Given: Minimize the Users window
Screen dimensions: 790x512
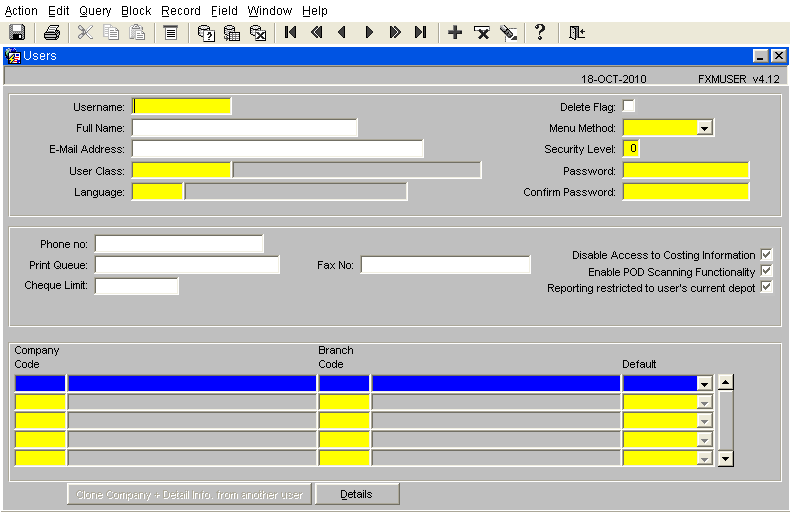Looking at the screenshot, I should [761, 56].
